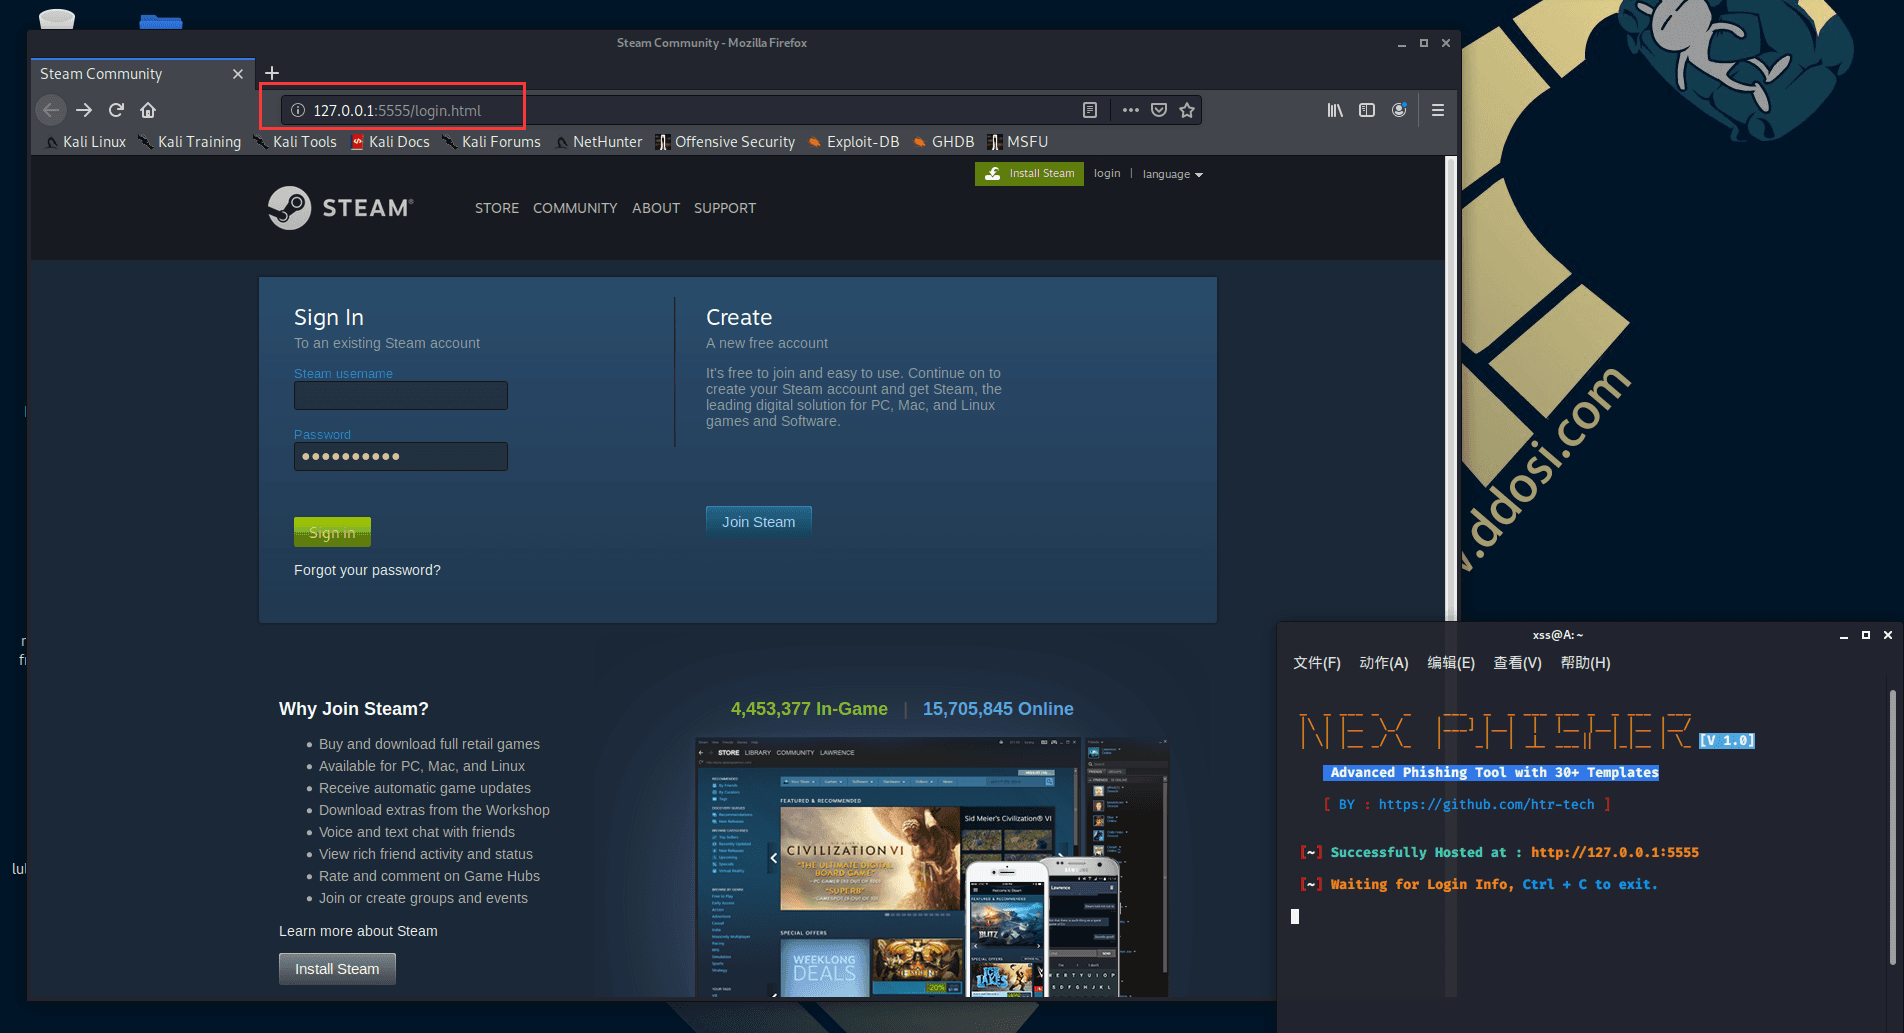Open the Firefox library icon
Image resolution: width=1904 pixels, height=1033 pixels.
pos(1335,110)
